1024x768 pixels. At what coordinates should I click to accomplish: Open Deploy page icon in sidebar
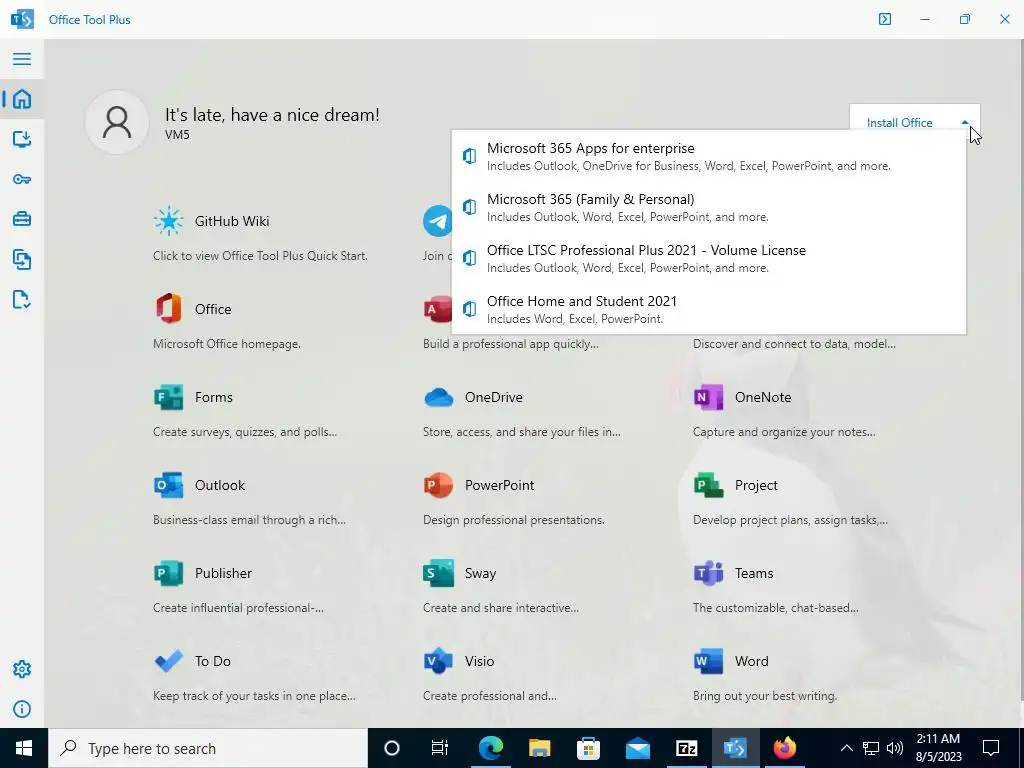click(x=22, y=138)
